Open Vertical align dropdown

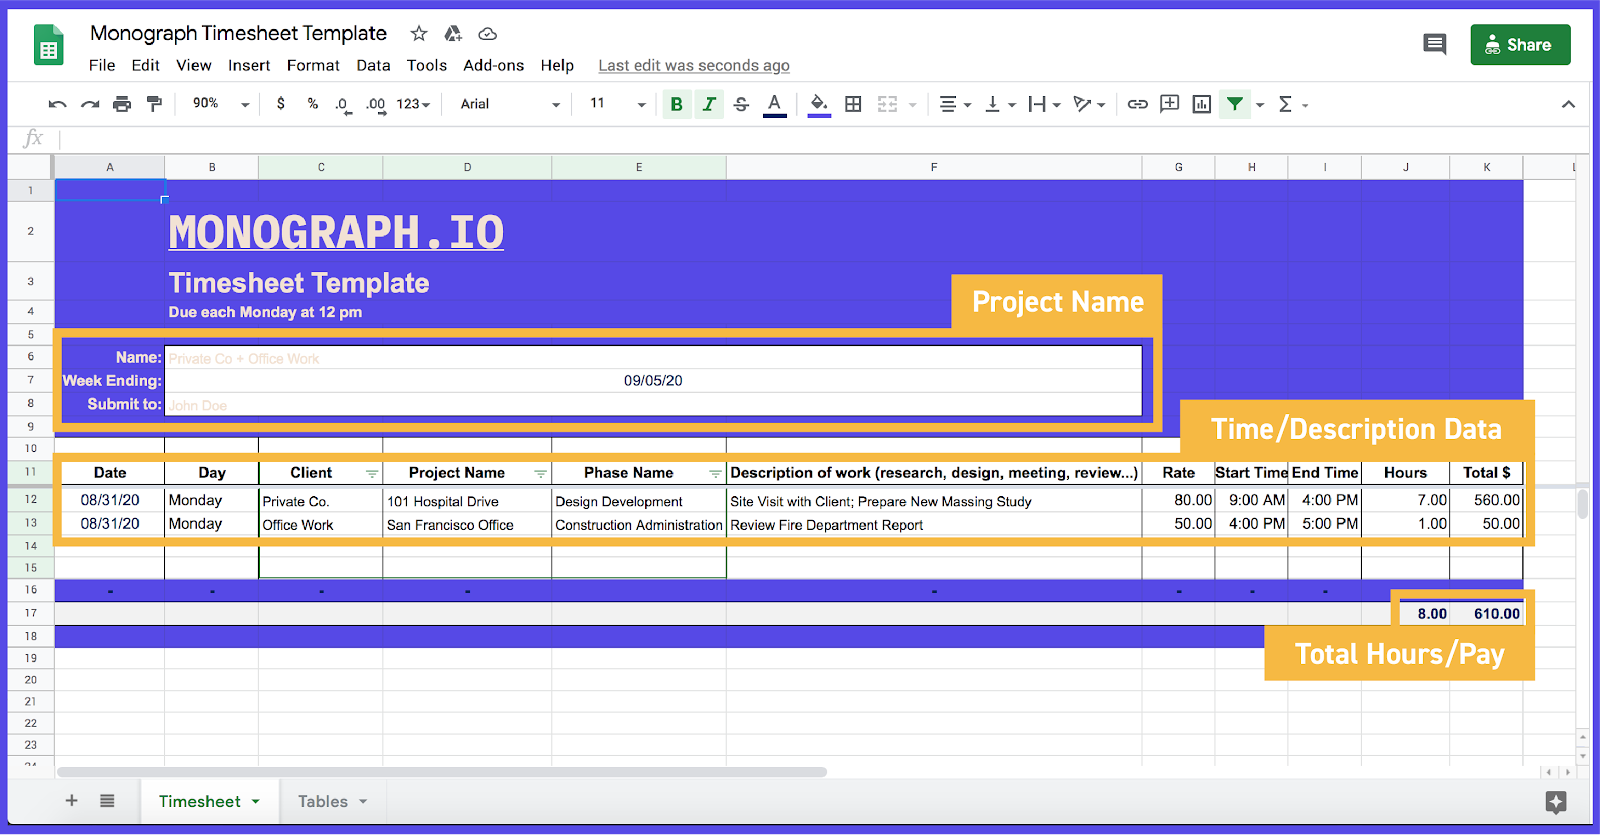click(1000, 104)
